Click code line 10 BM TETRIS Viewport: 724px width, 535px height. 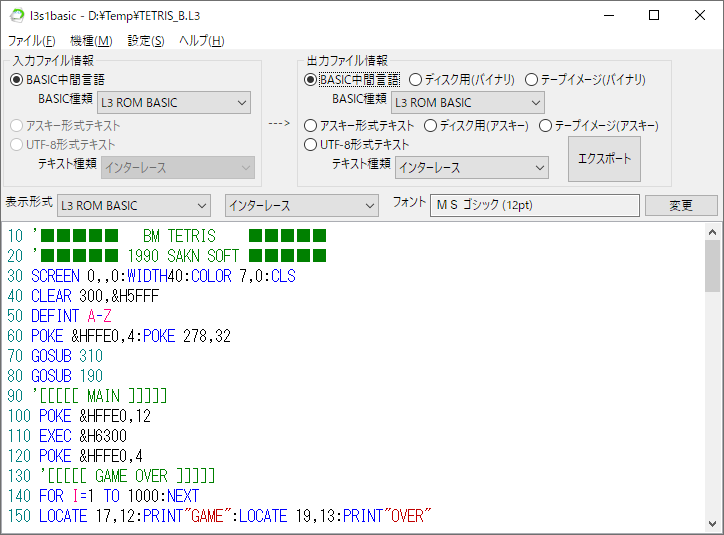coord(167,236)
